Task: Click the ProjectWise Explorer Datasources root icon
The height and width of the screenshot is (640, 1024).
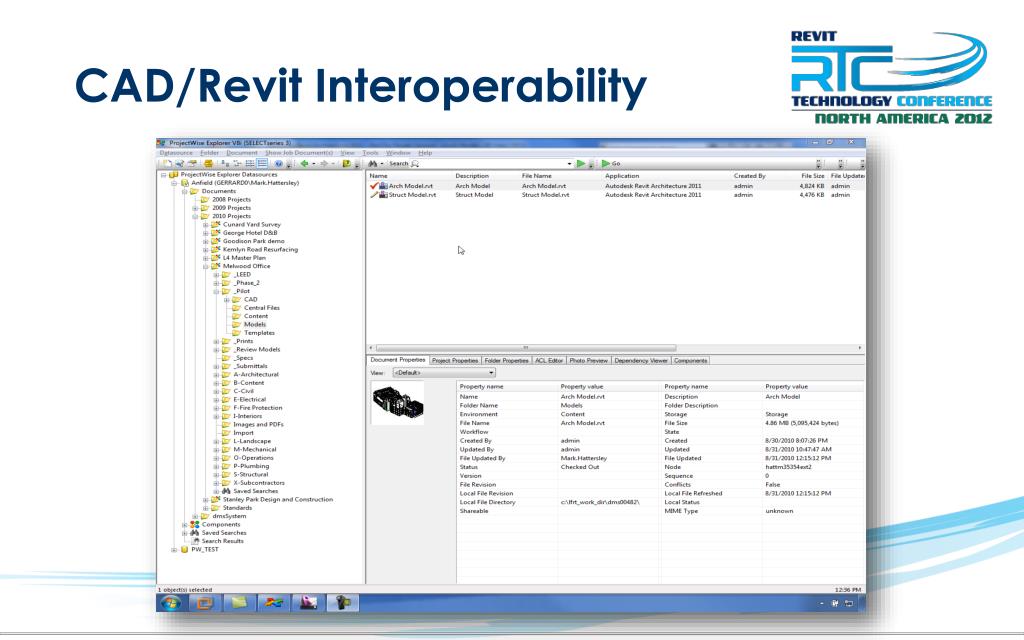Action: (174, 175)
